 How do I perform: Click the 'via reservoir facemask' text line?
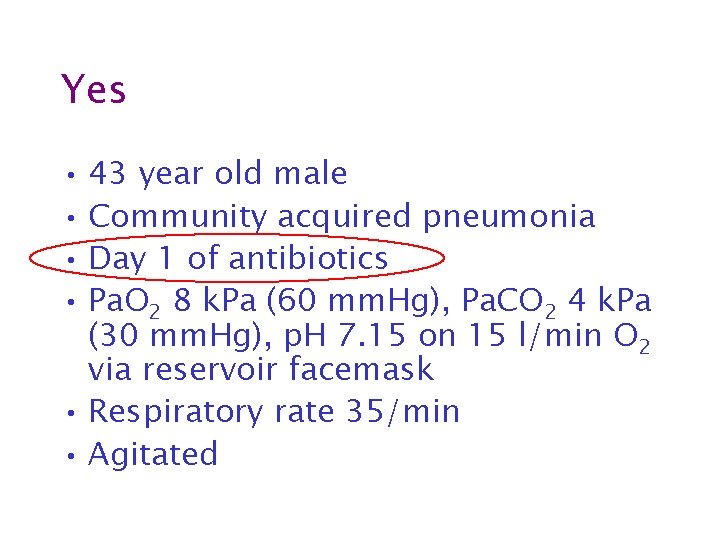click(x=260, y=370)
